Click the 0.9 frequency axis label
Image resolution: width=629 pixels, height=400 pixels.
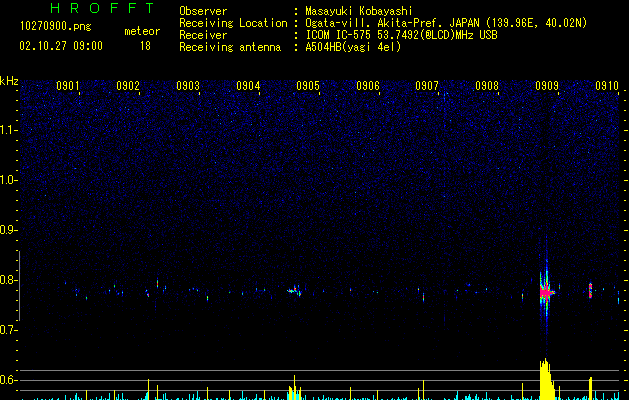[x=8, y=230]
